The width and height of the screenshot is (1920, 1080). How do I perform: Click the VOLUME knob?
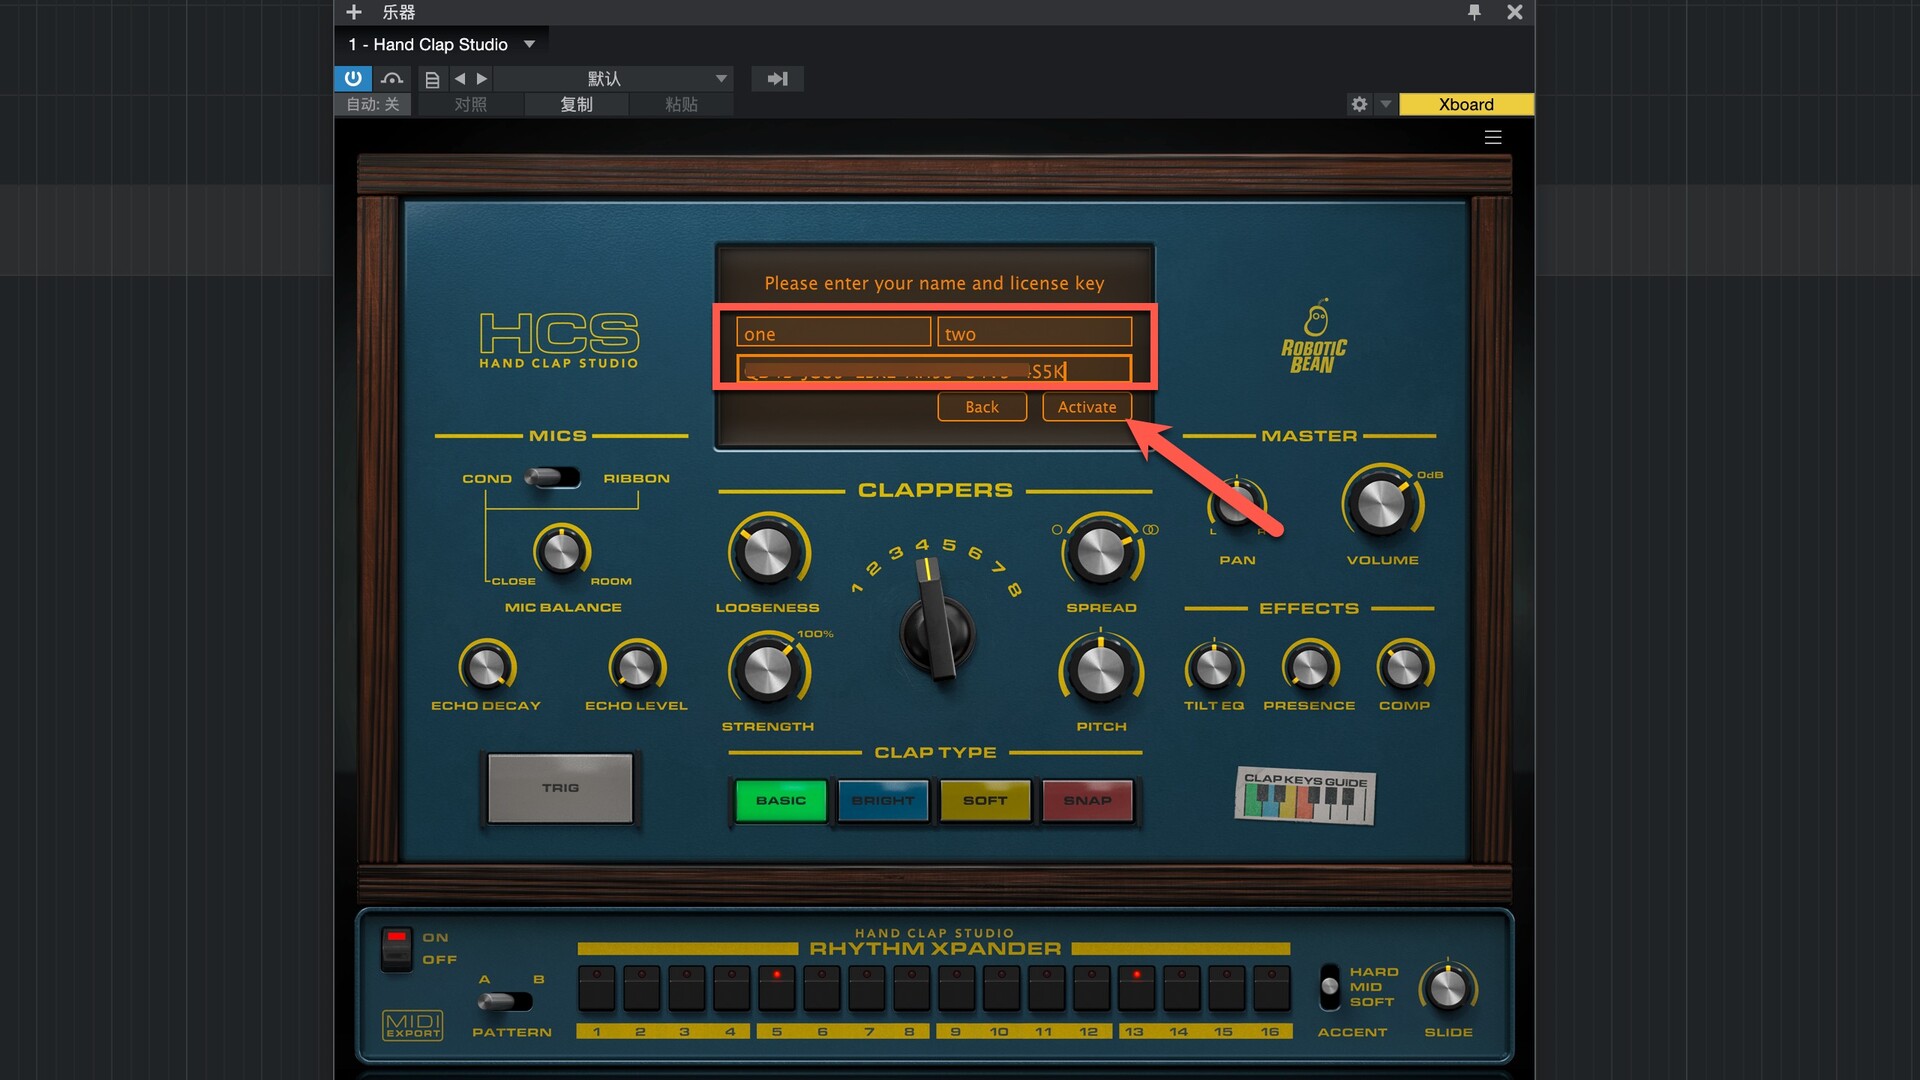pyautogui.click(x=1382, y=503)
